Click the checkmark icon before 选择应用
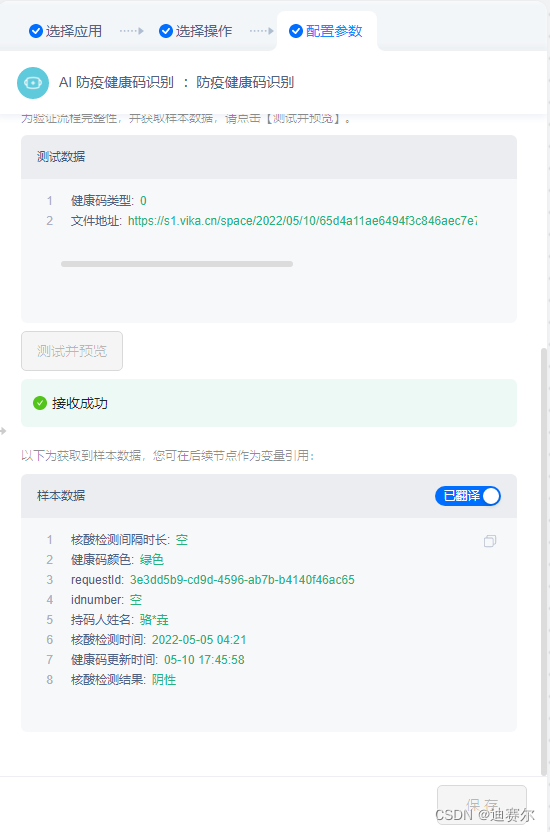 click(x=36, y=31)
